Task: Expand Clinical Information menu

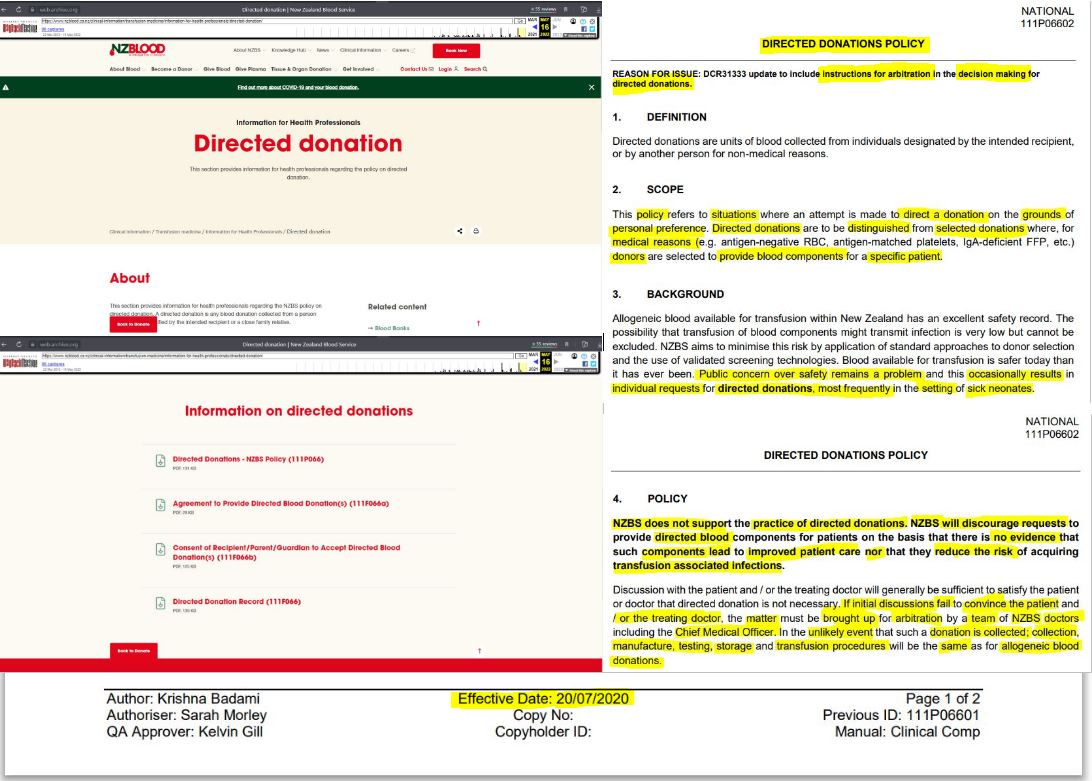Action: coord(362,50)
